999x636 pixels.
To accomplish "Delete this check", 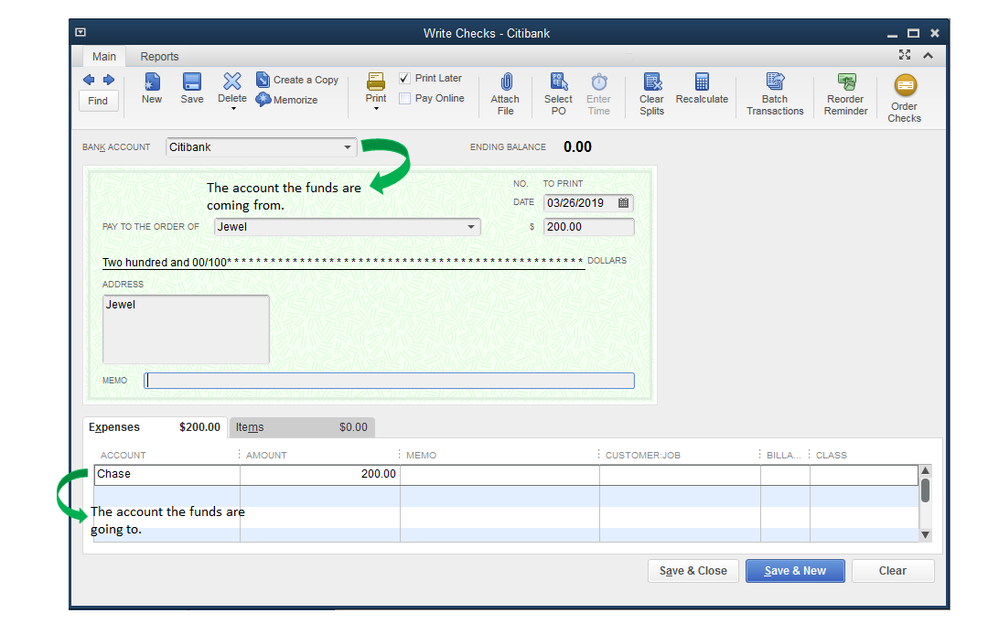I will (232, 87).
